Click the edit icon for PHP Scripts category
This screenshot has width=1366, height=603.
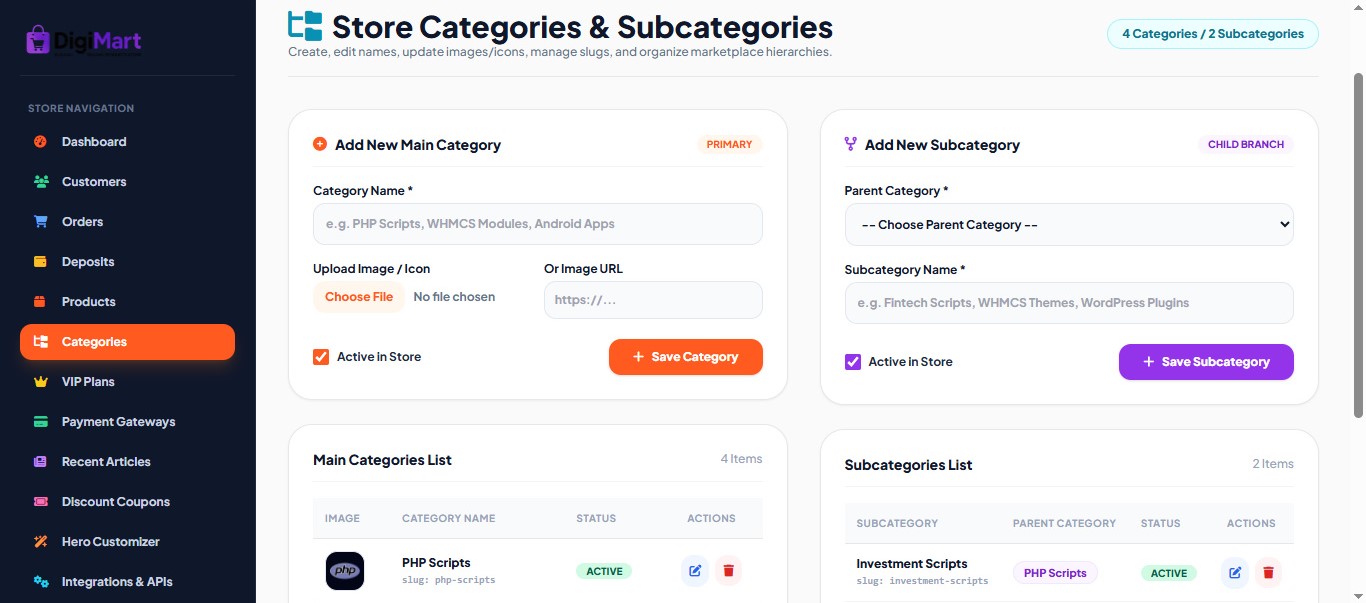[x=695, y=571]
